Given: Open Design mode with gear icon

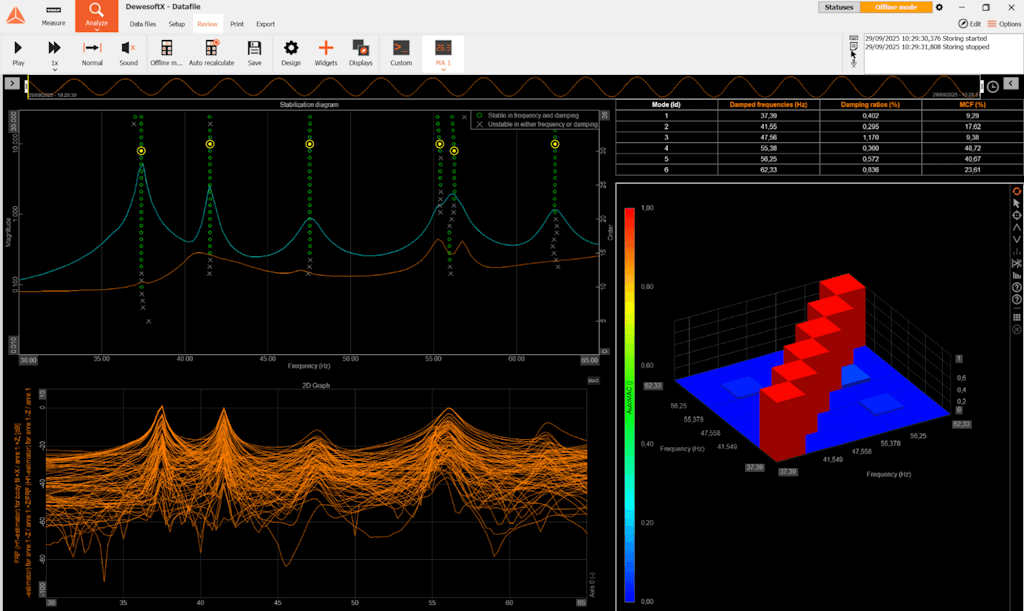Looking at the screenshot, I should (291, 53).
